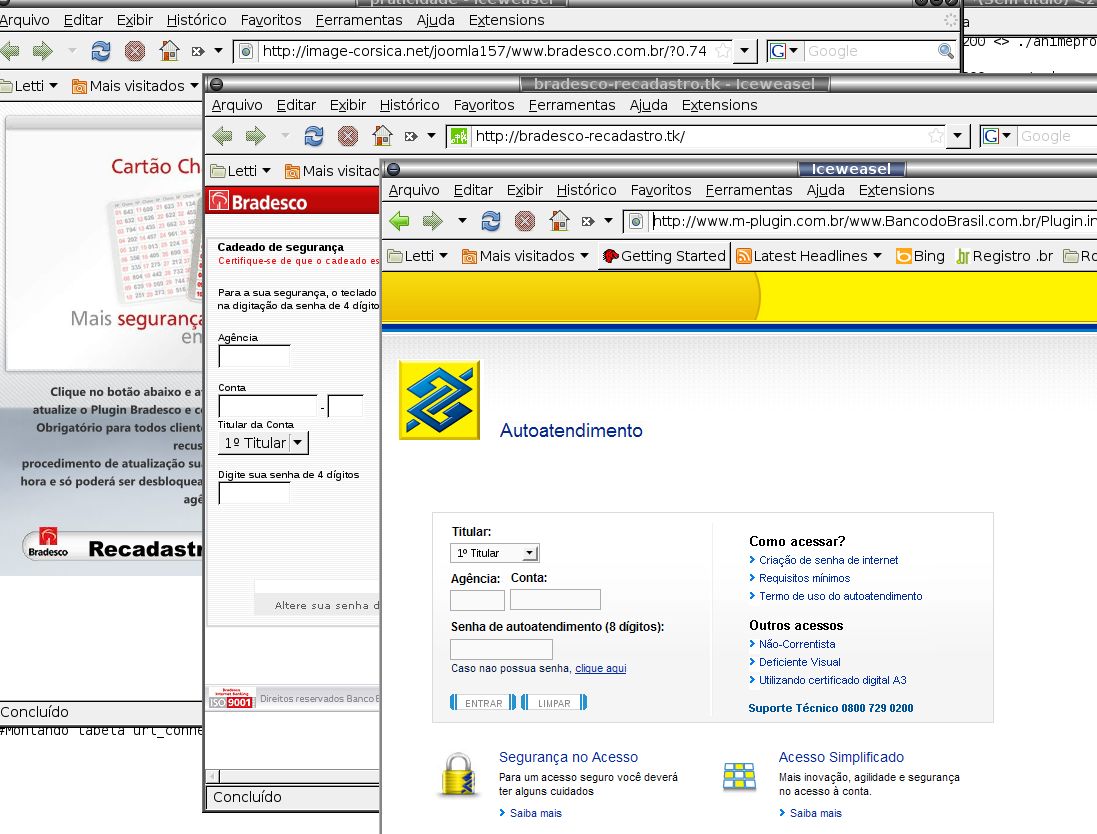Click Stop button in front Iceweasel window

point(525,221)
